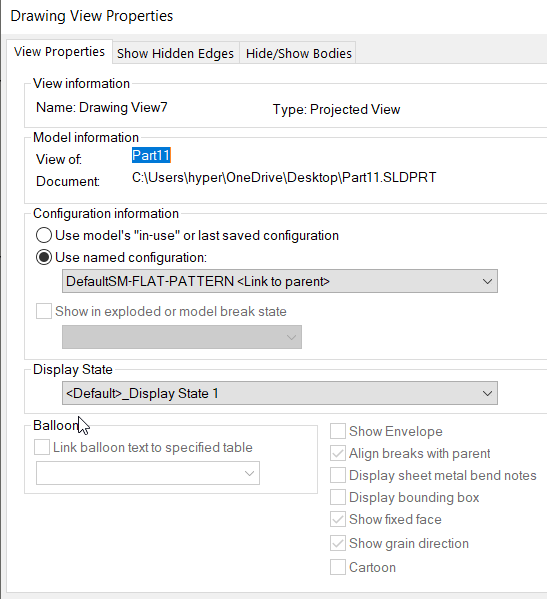Click the highlighted Part11 view name field
This screenshot has height=599, width=547.
coord(151,155)
